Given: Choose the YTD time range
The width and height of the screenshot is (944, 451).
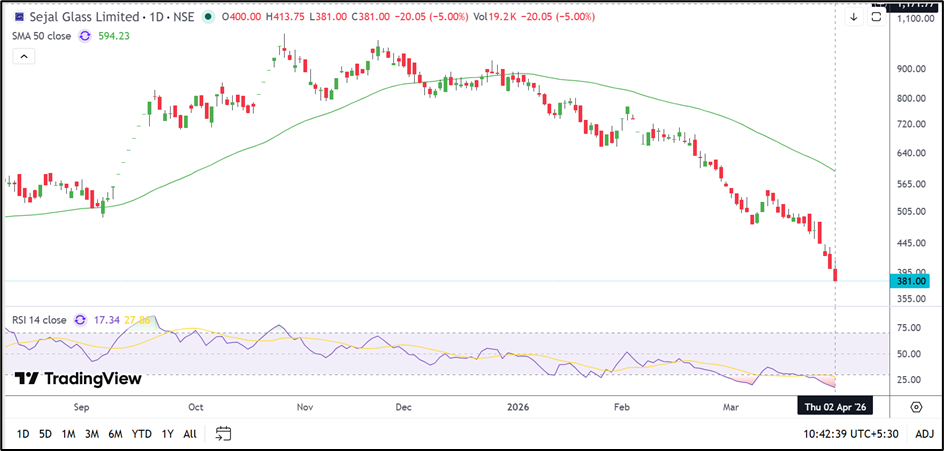Looking at the screenshot, I should tap(141, 434).
